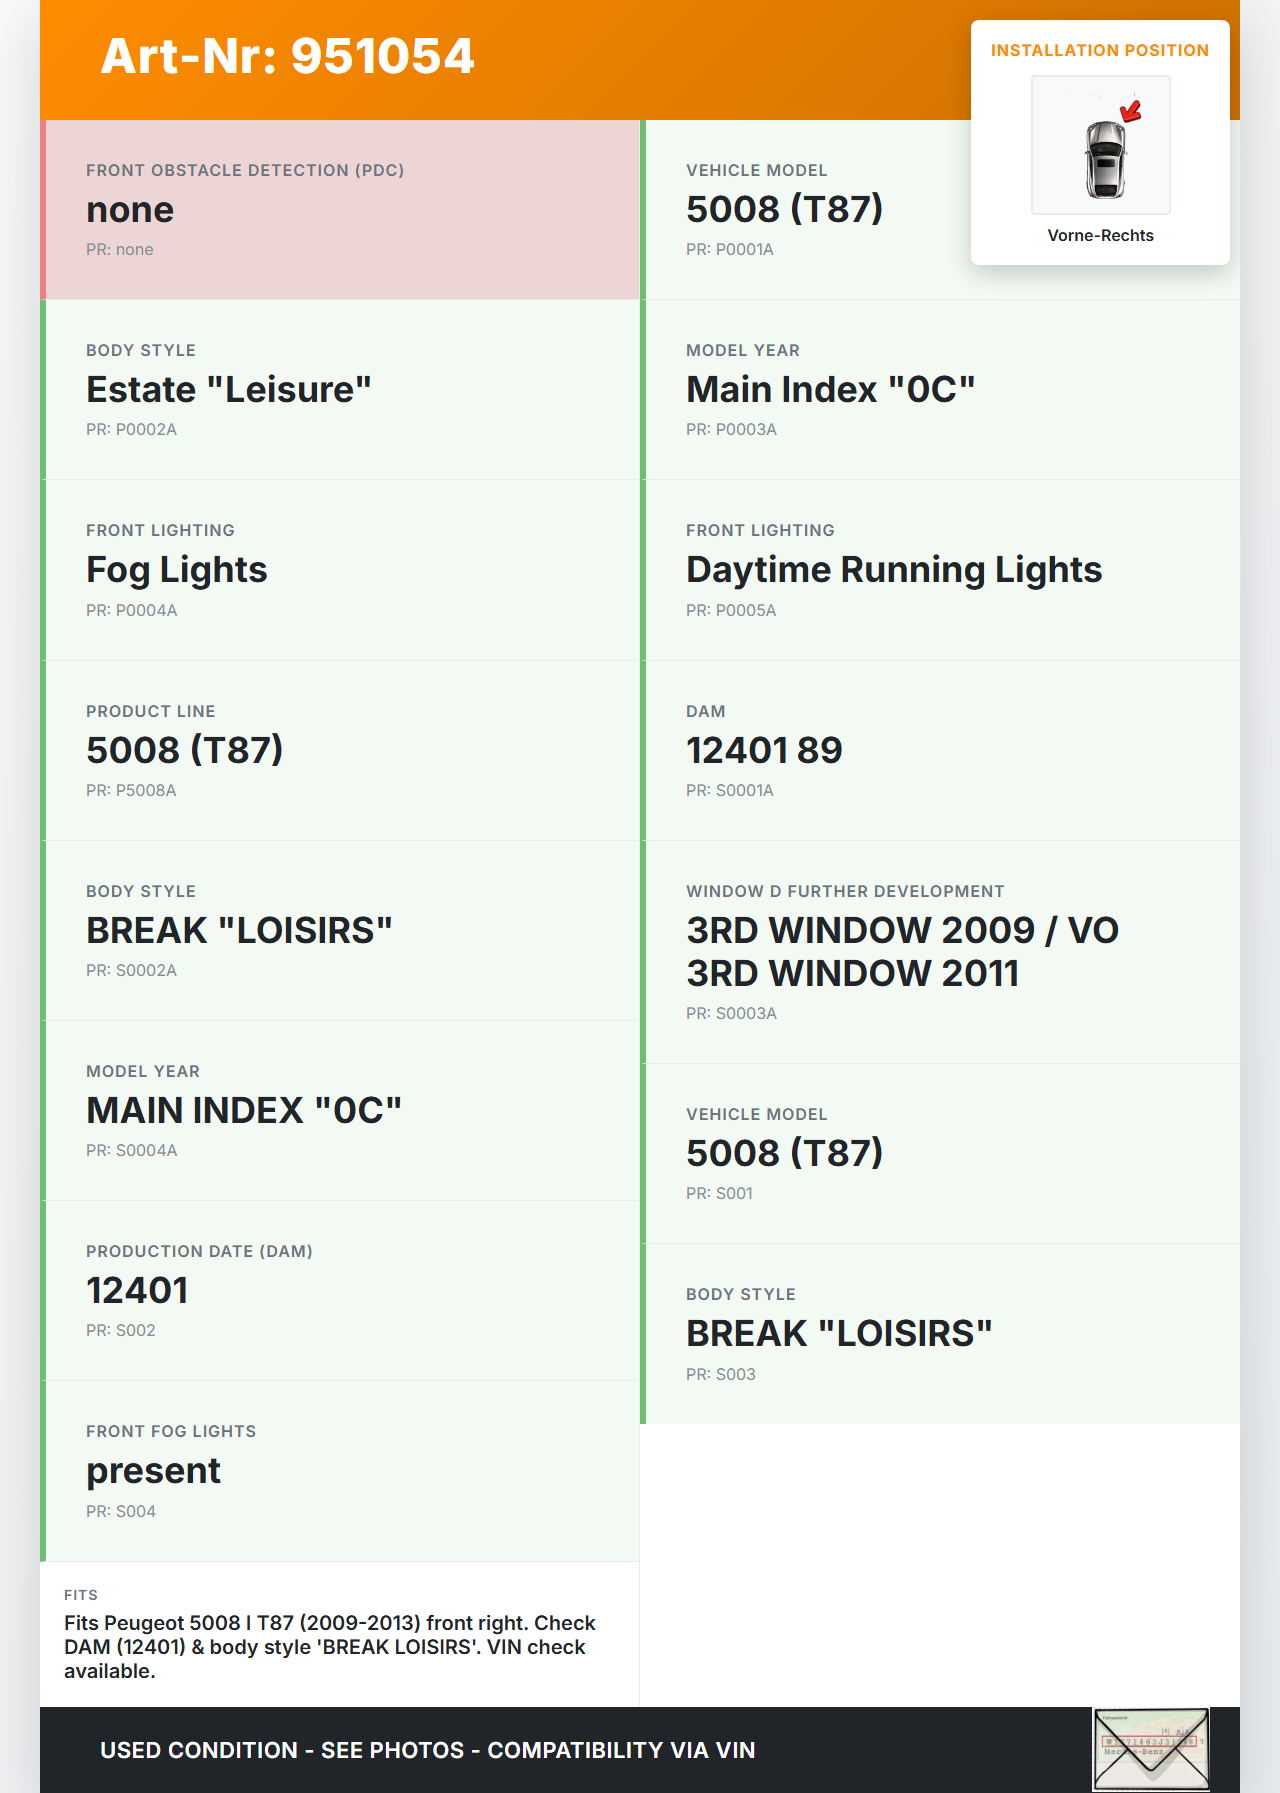Click the Production Date (DAM) 12401 card
The image size is (1280, 1793).
coord(342,1290)
